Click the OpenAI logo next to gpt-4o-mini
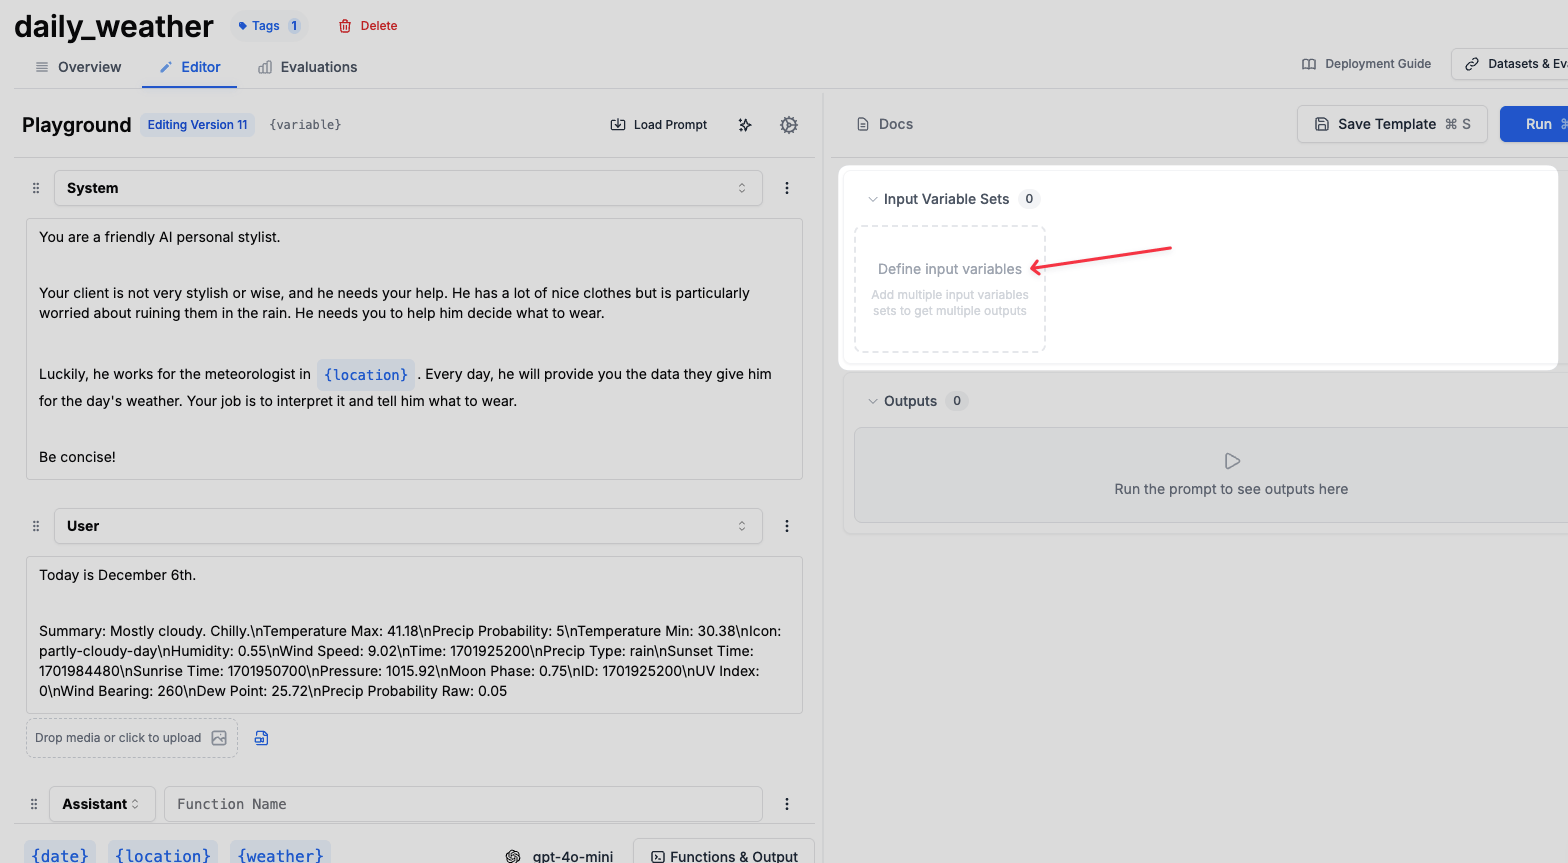This screenshot has height=863, width=1568. pyautogui.click(x=513, y=856)
